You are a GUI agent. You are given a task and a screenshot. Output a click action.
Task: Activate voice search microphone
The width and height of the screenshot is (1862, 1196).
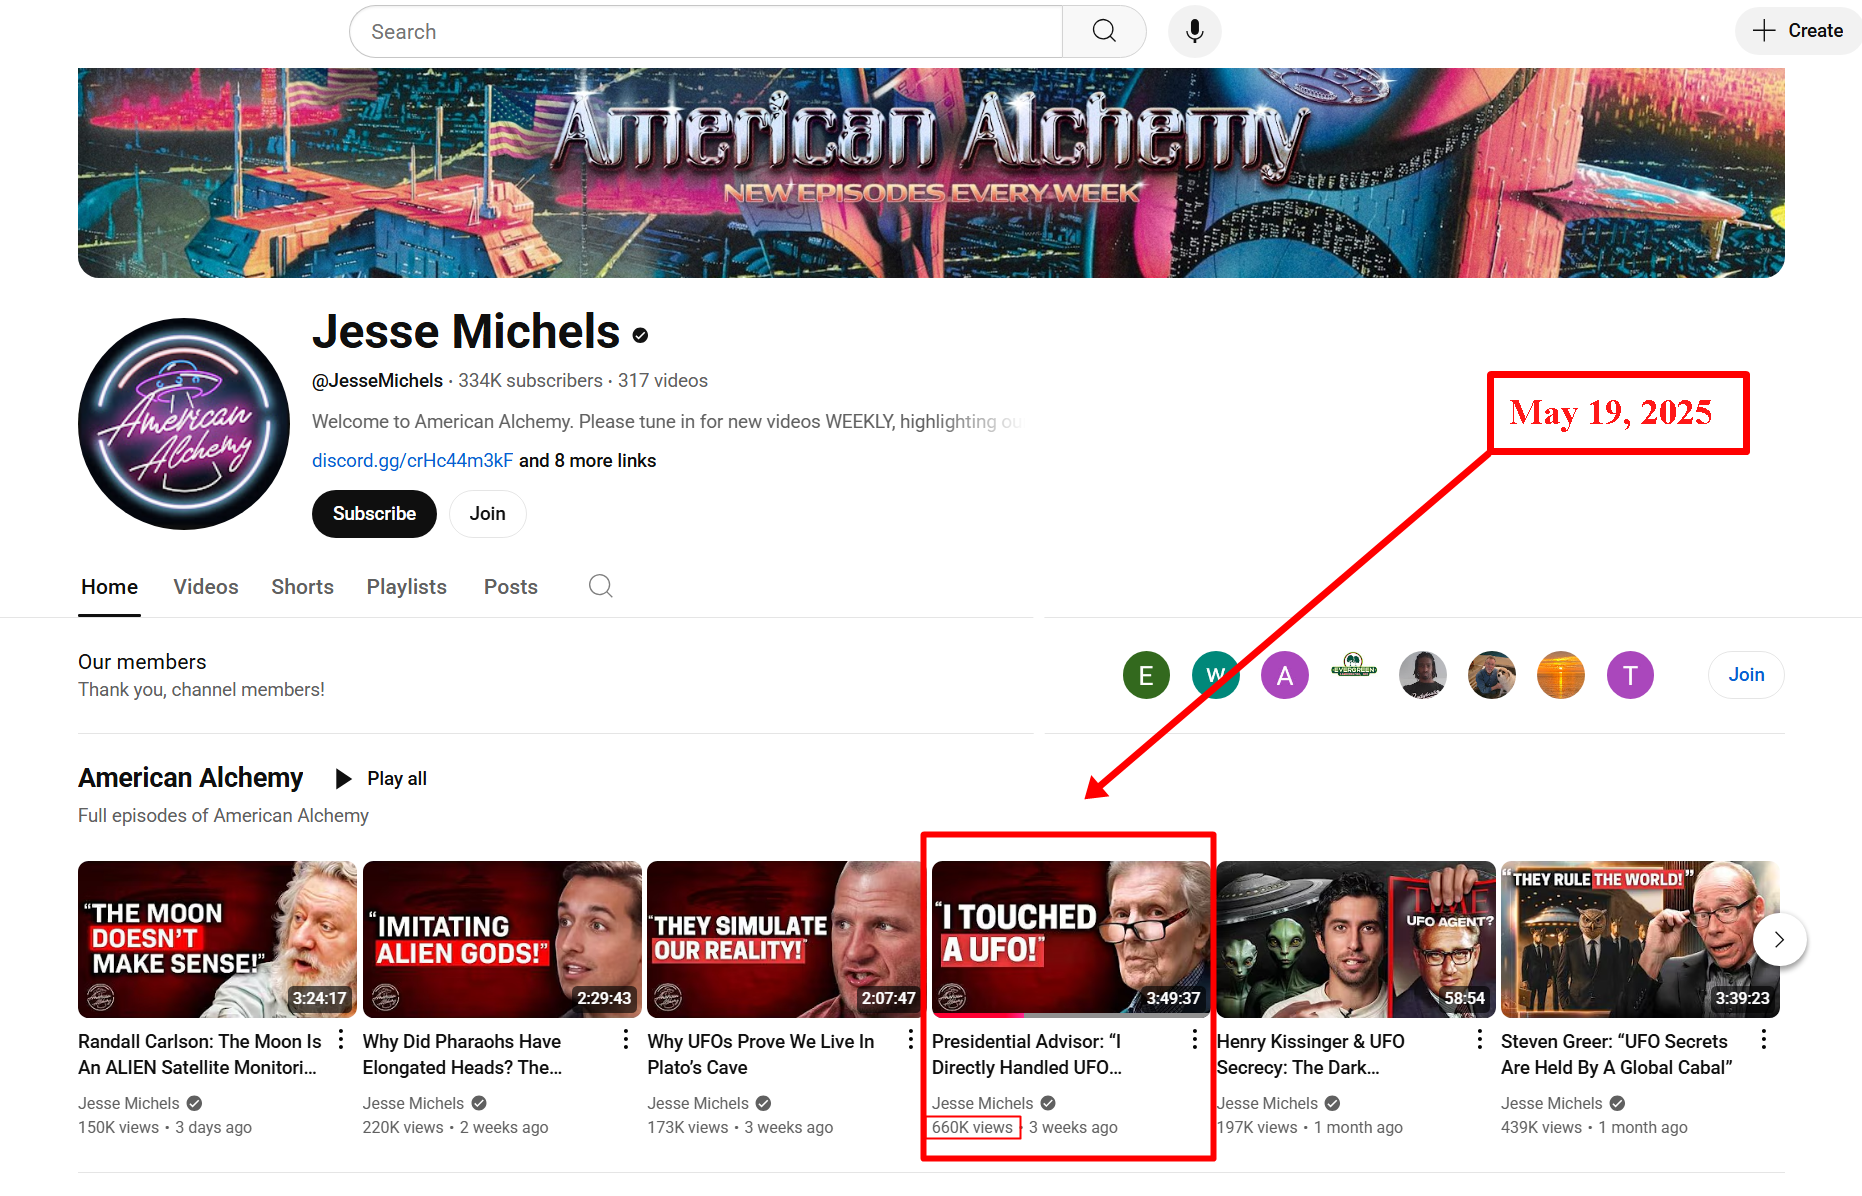pos(1194,31)
